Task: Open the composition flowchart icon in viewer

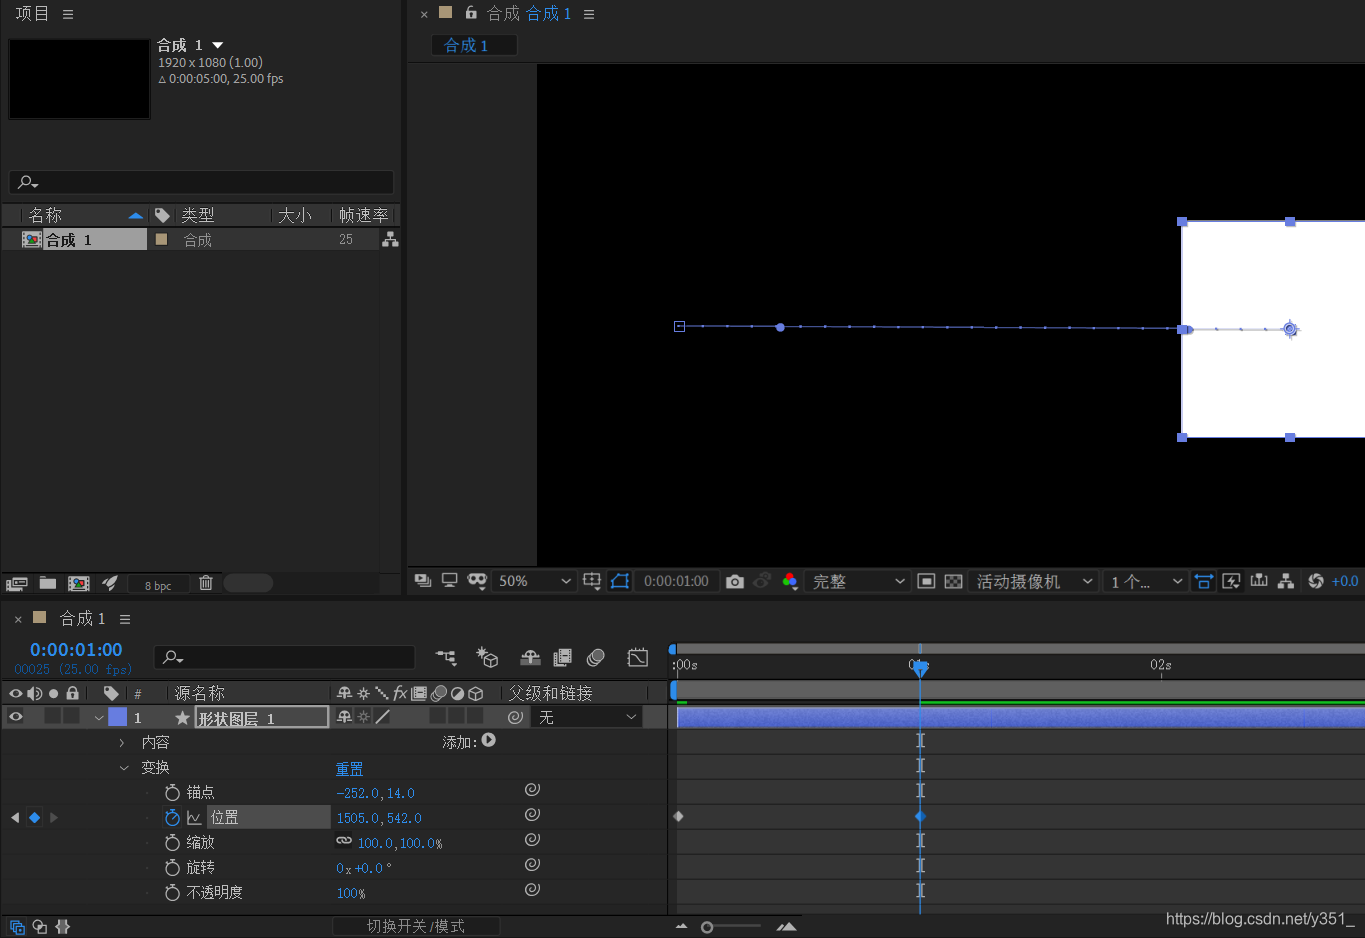Action: tap(1286, 581)
